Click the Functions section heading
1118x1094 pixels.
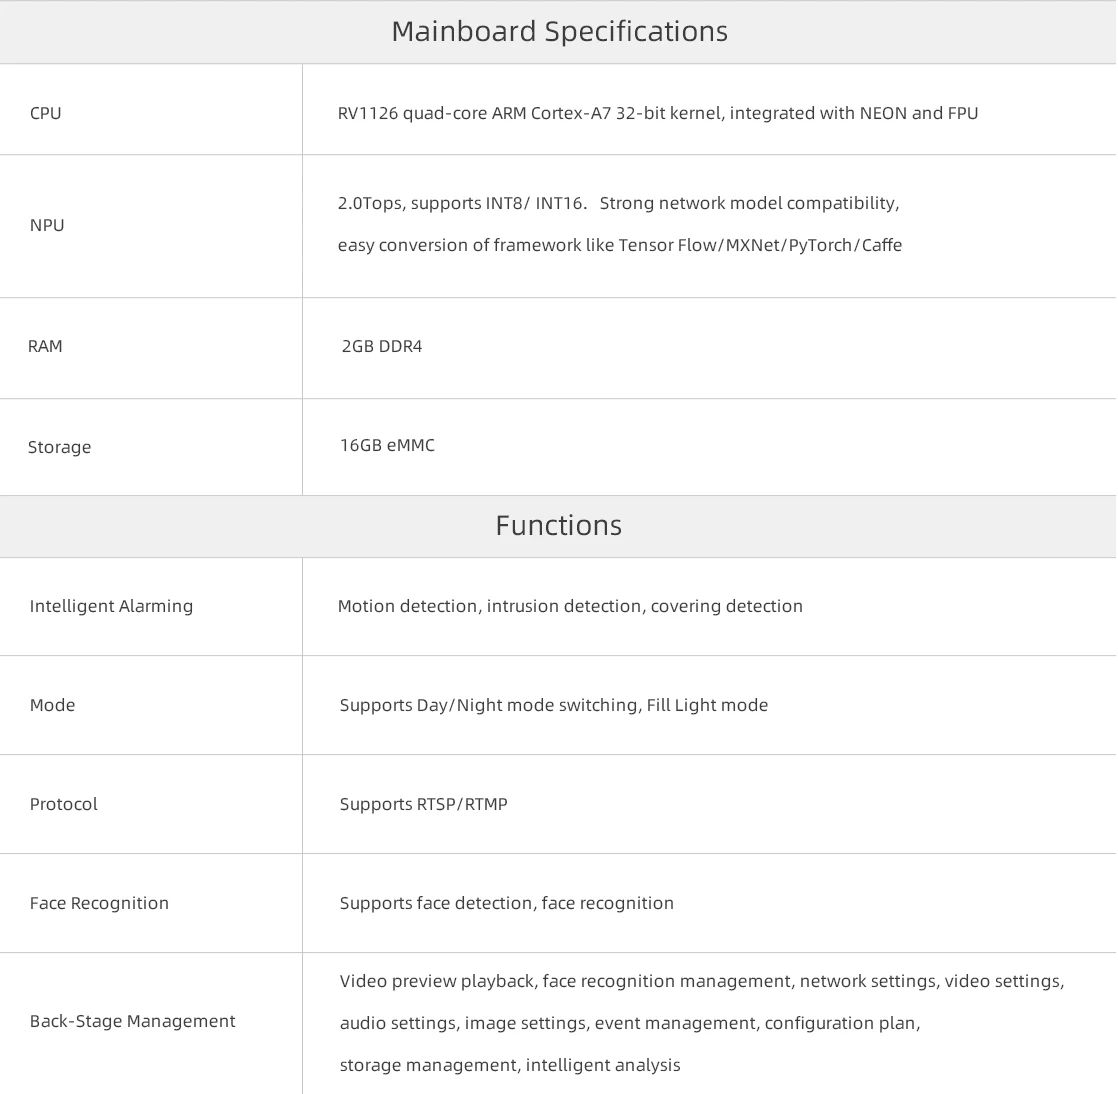coord(558,526)
